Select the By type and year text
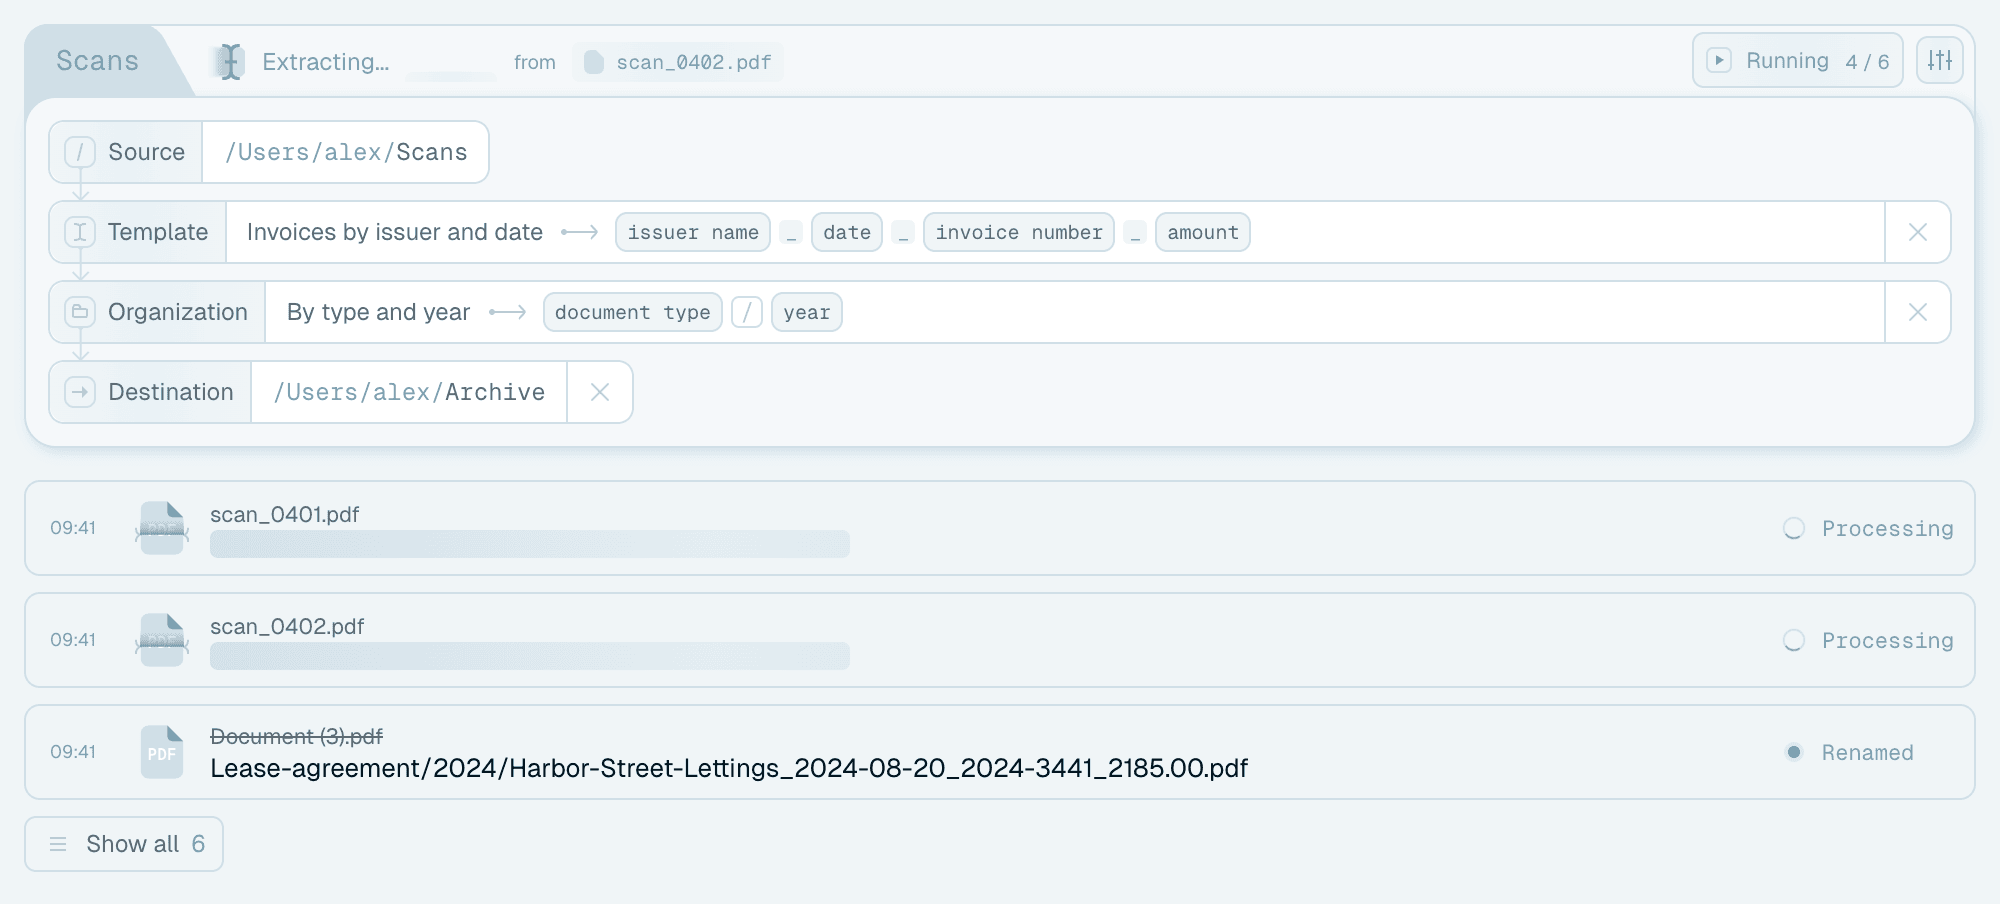The image size is (2000, 904). pyautogui.click(x=378, y=312)
